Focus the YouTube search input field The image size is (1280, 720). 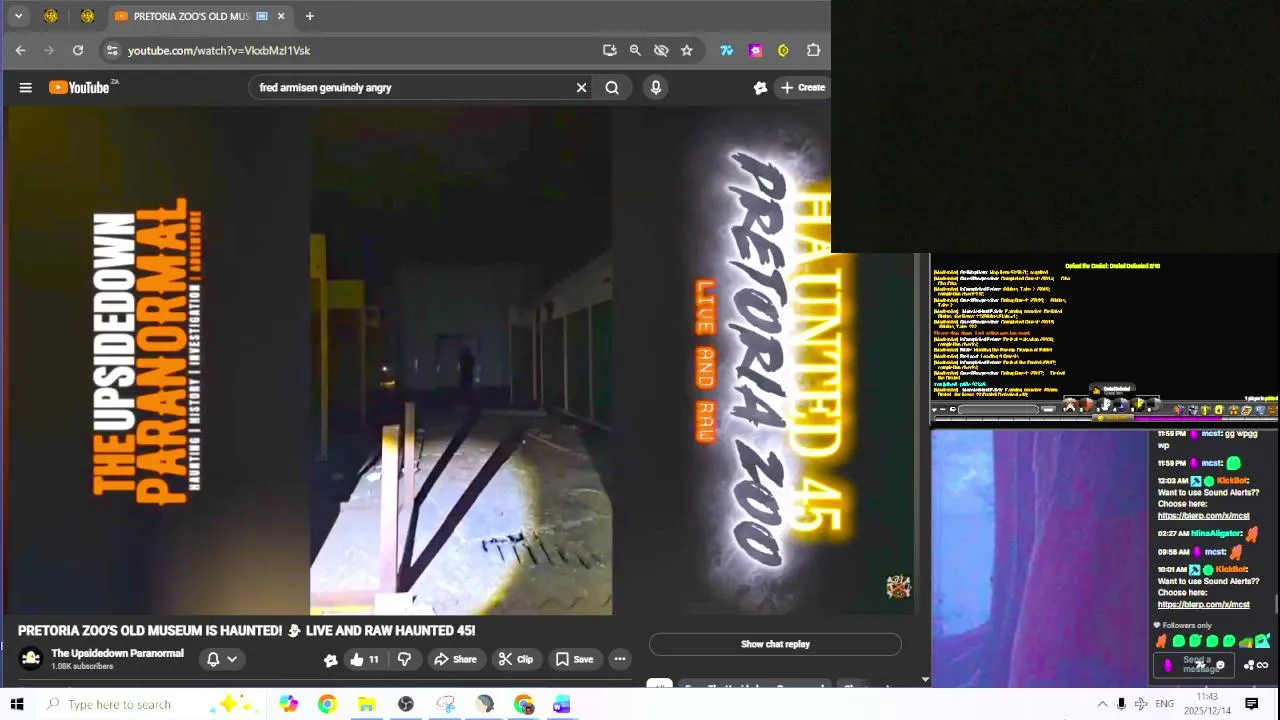pyautogui.click(x=412, y=88)
